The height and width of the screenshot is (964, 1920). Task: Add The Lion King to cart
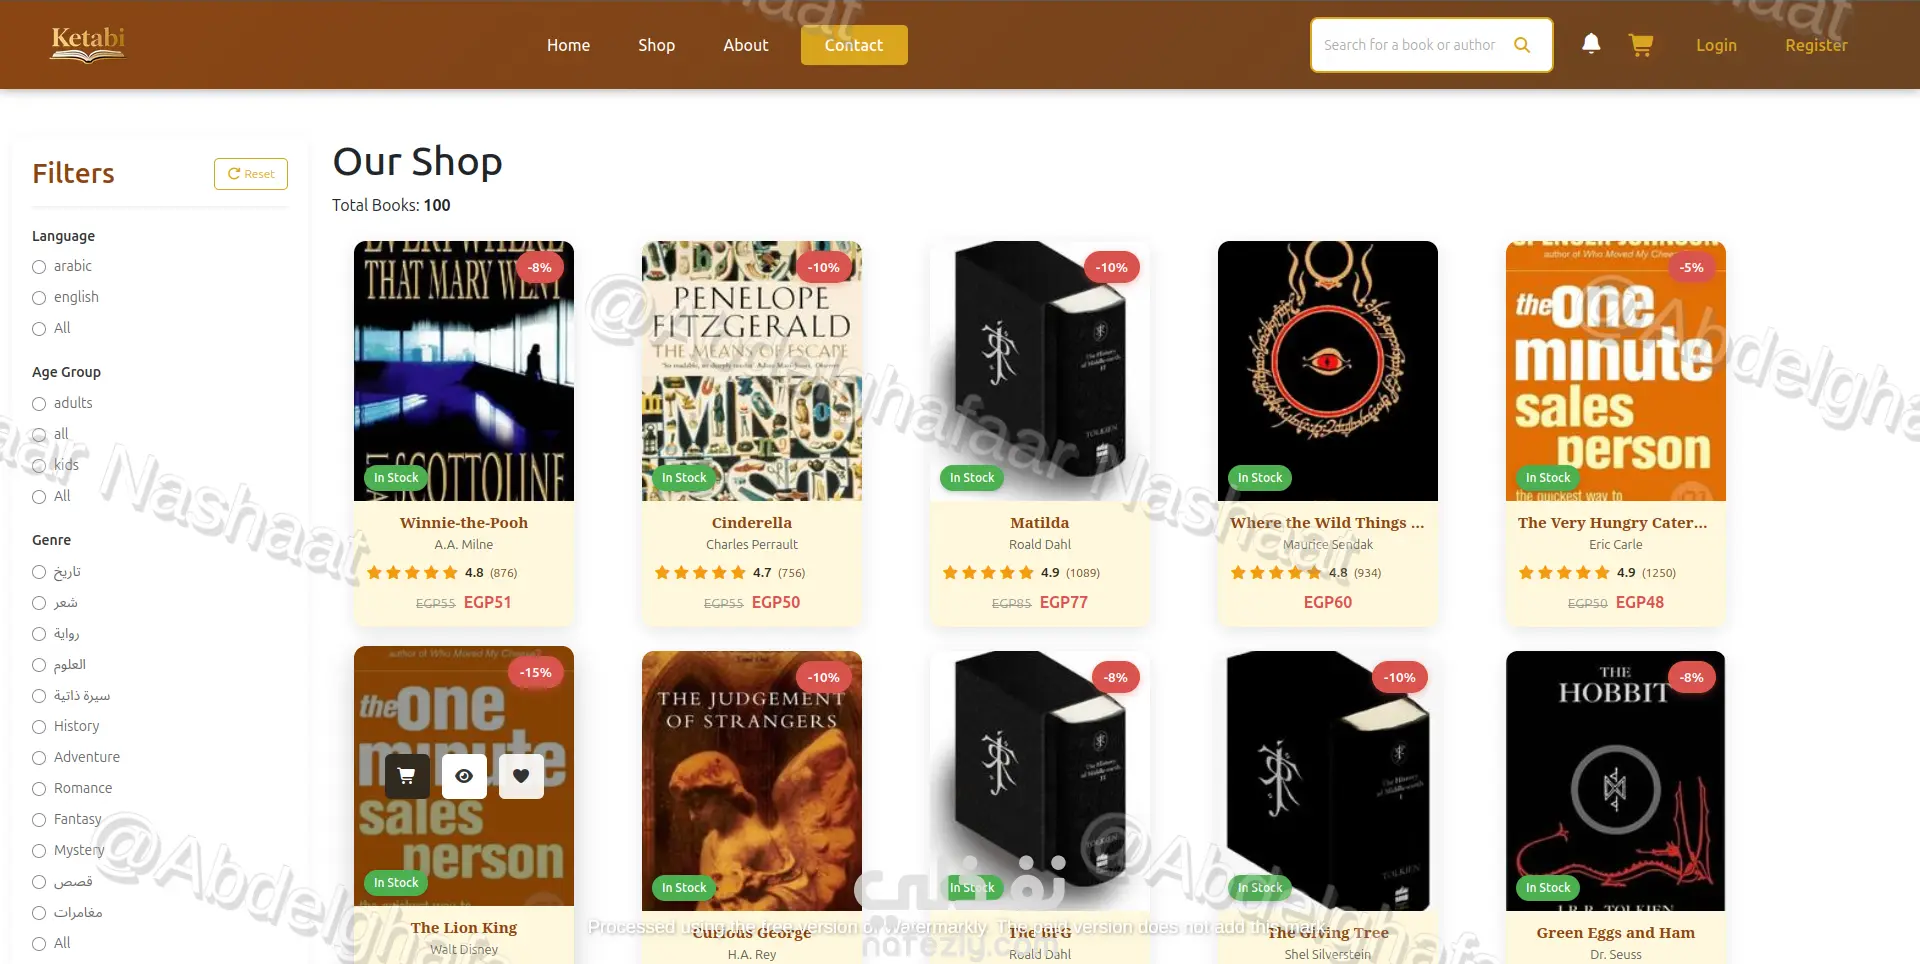(407, 776)
